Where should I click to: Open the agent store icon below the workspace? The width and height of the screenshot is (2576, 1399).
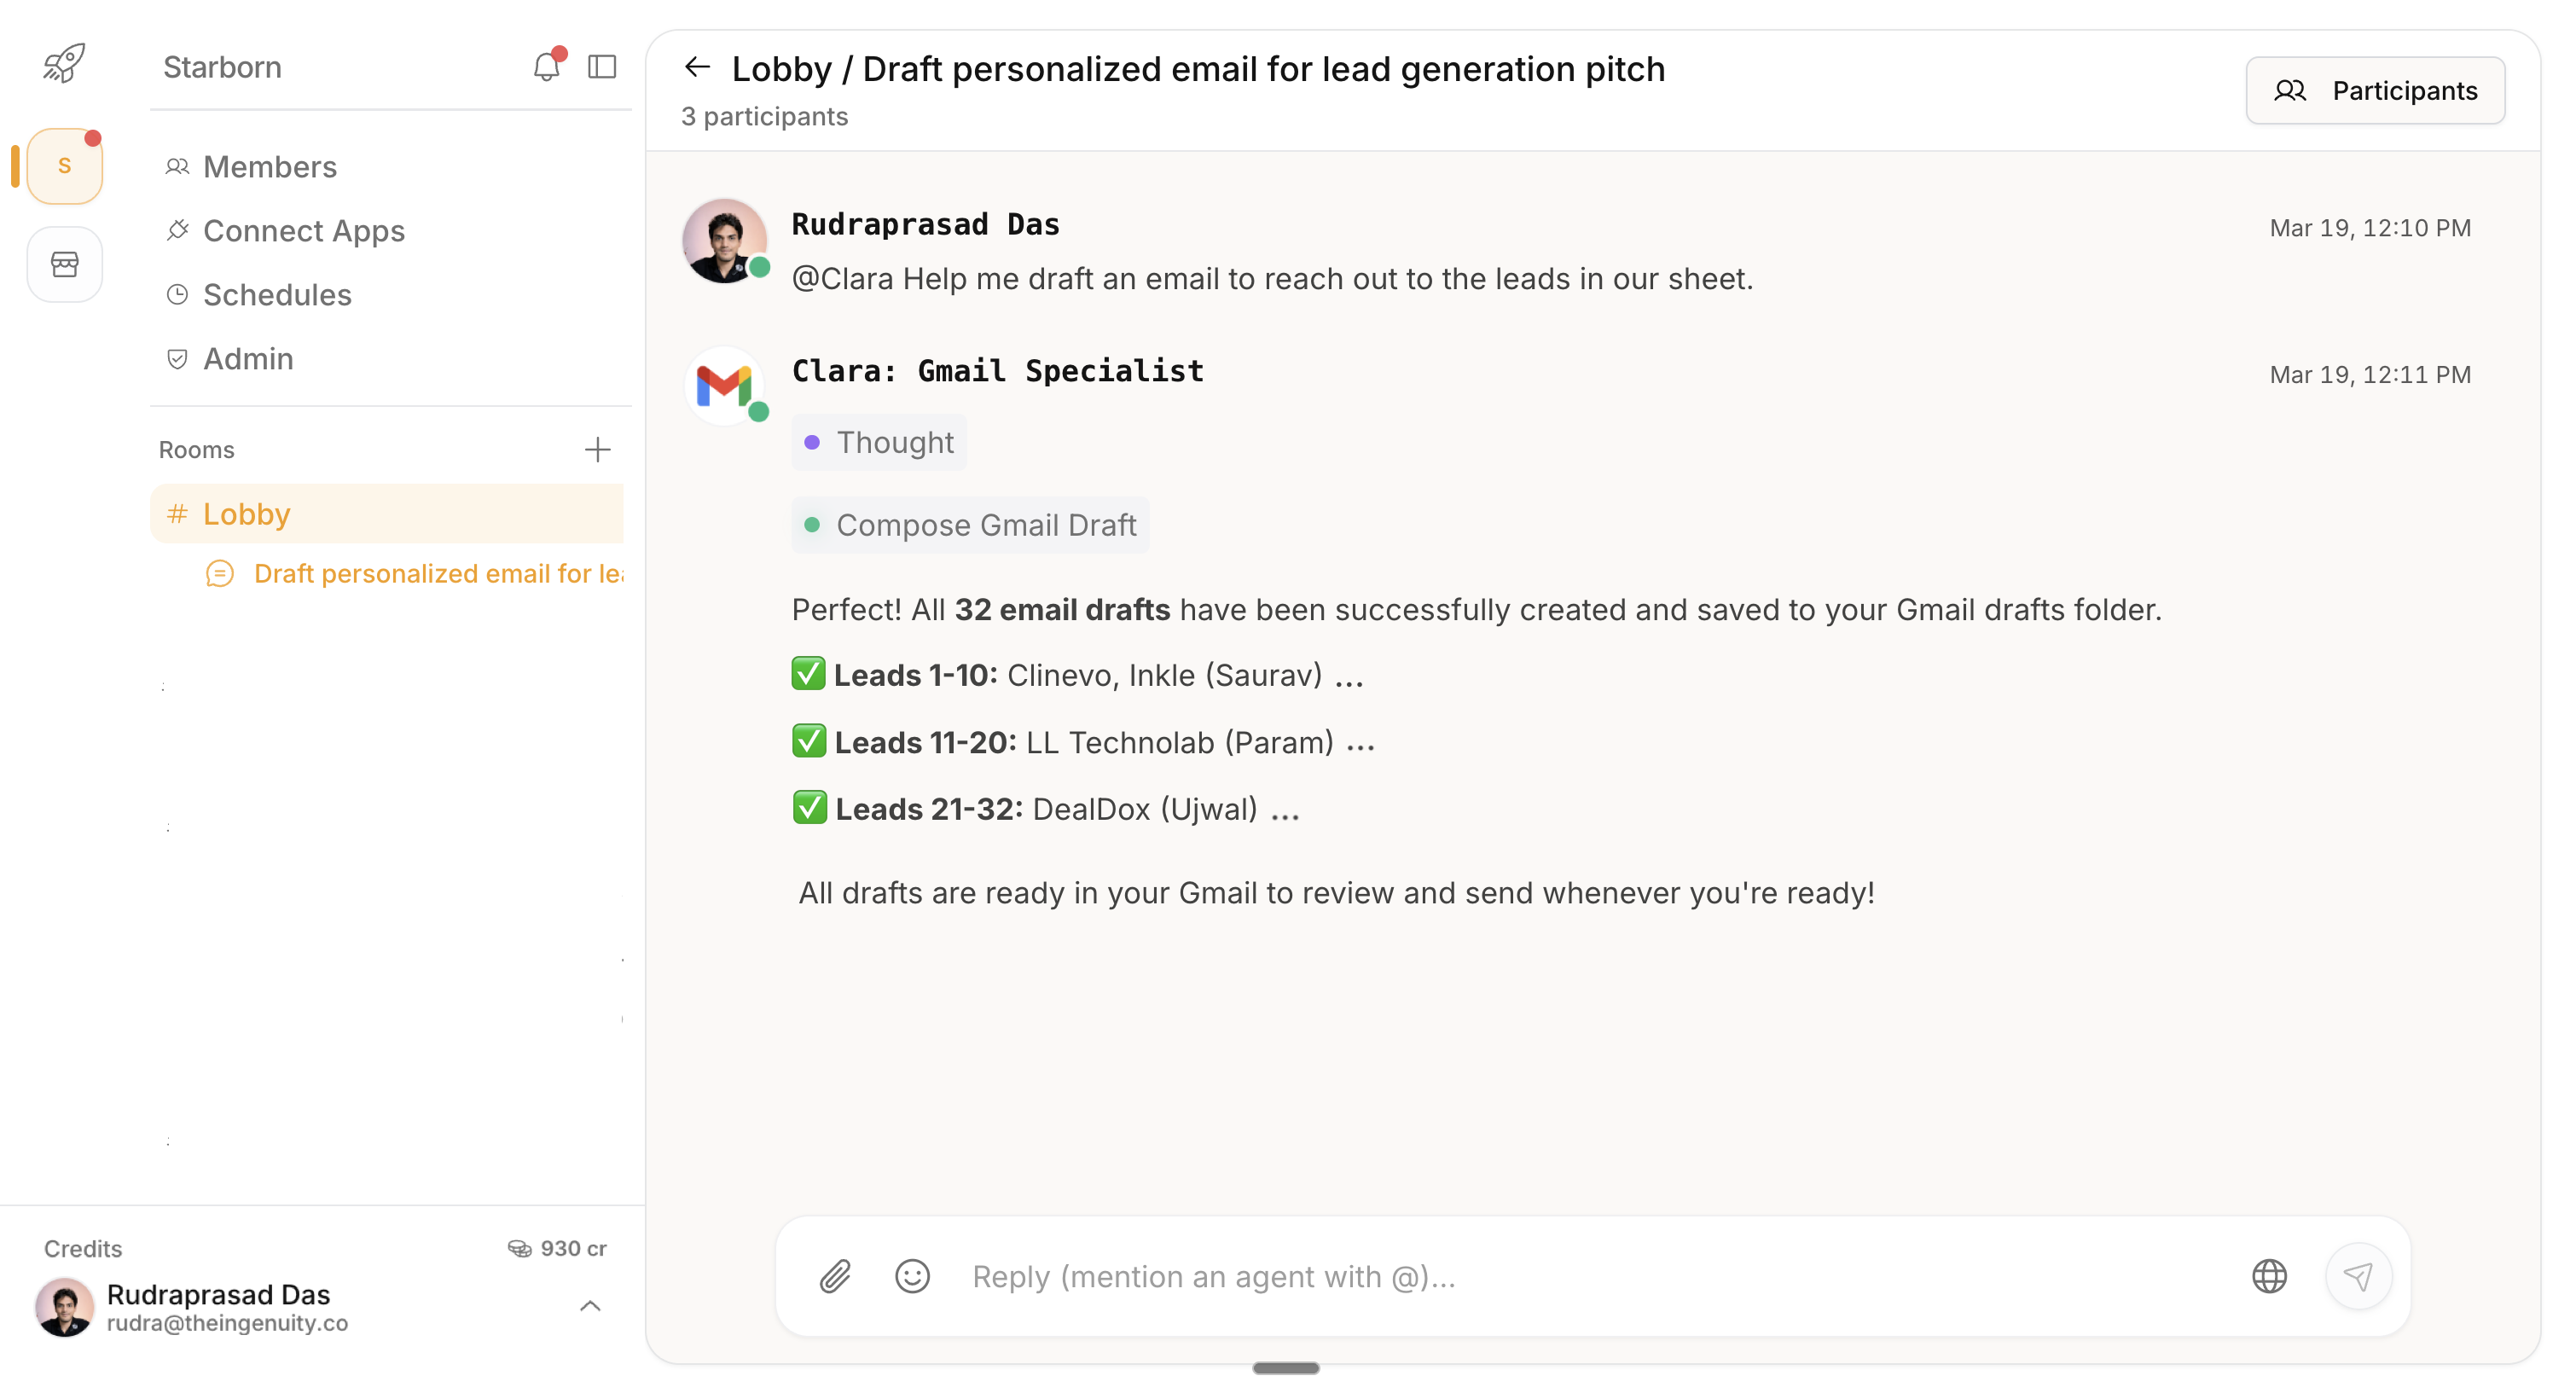64,263
